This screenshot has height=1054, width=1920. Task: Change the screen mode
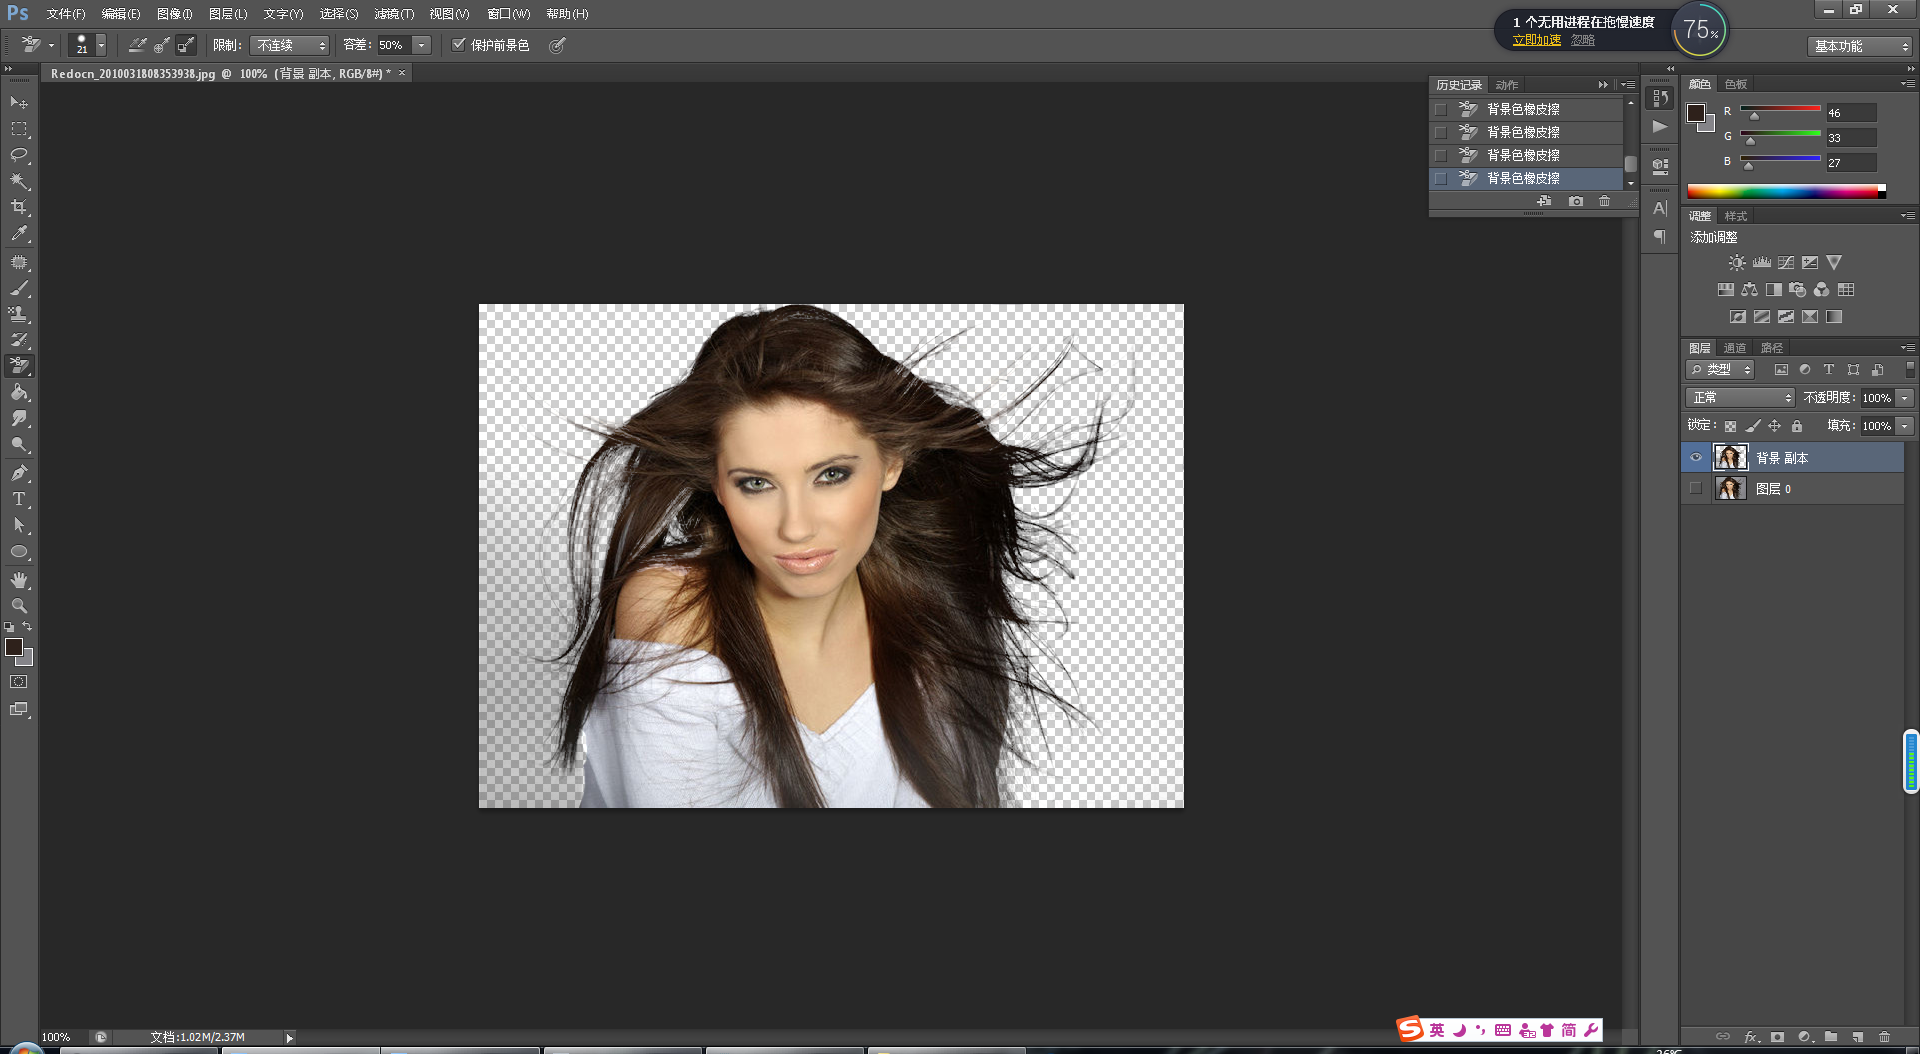19,709
